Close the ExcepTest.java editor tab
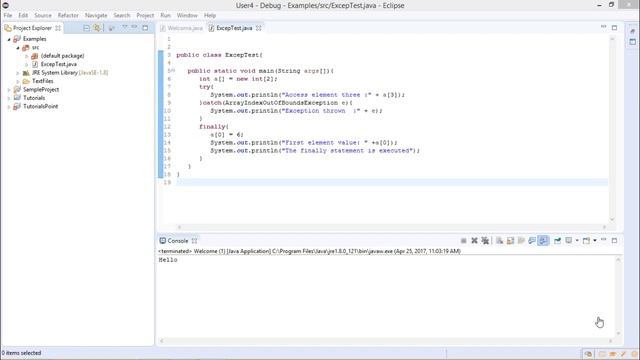This screenshot has width=640, height=360. 258,28
